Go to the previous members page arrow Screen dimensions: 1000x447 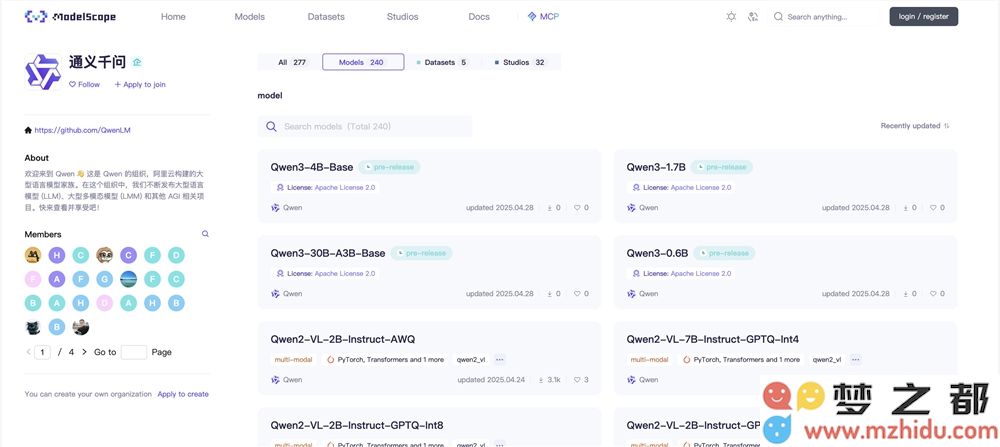coord(28,352)
